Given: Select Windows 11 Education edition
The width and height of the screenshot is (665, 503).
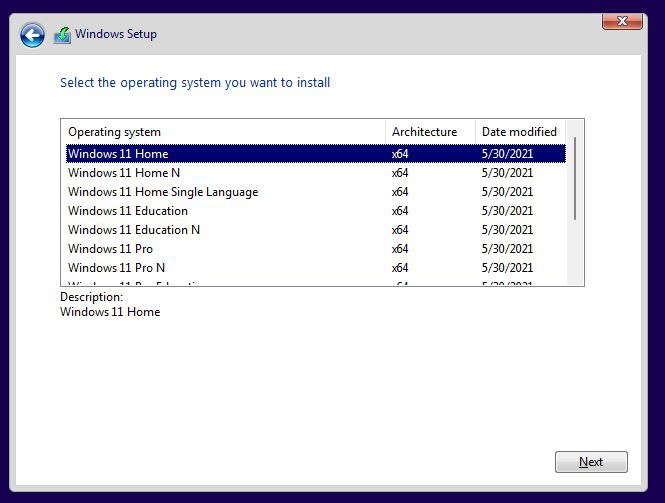Looking at the screenshot, I should [x=128, y=211].
